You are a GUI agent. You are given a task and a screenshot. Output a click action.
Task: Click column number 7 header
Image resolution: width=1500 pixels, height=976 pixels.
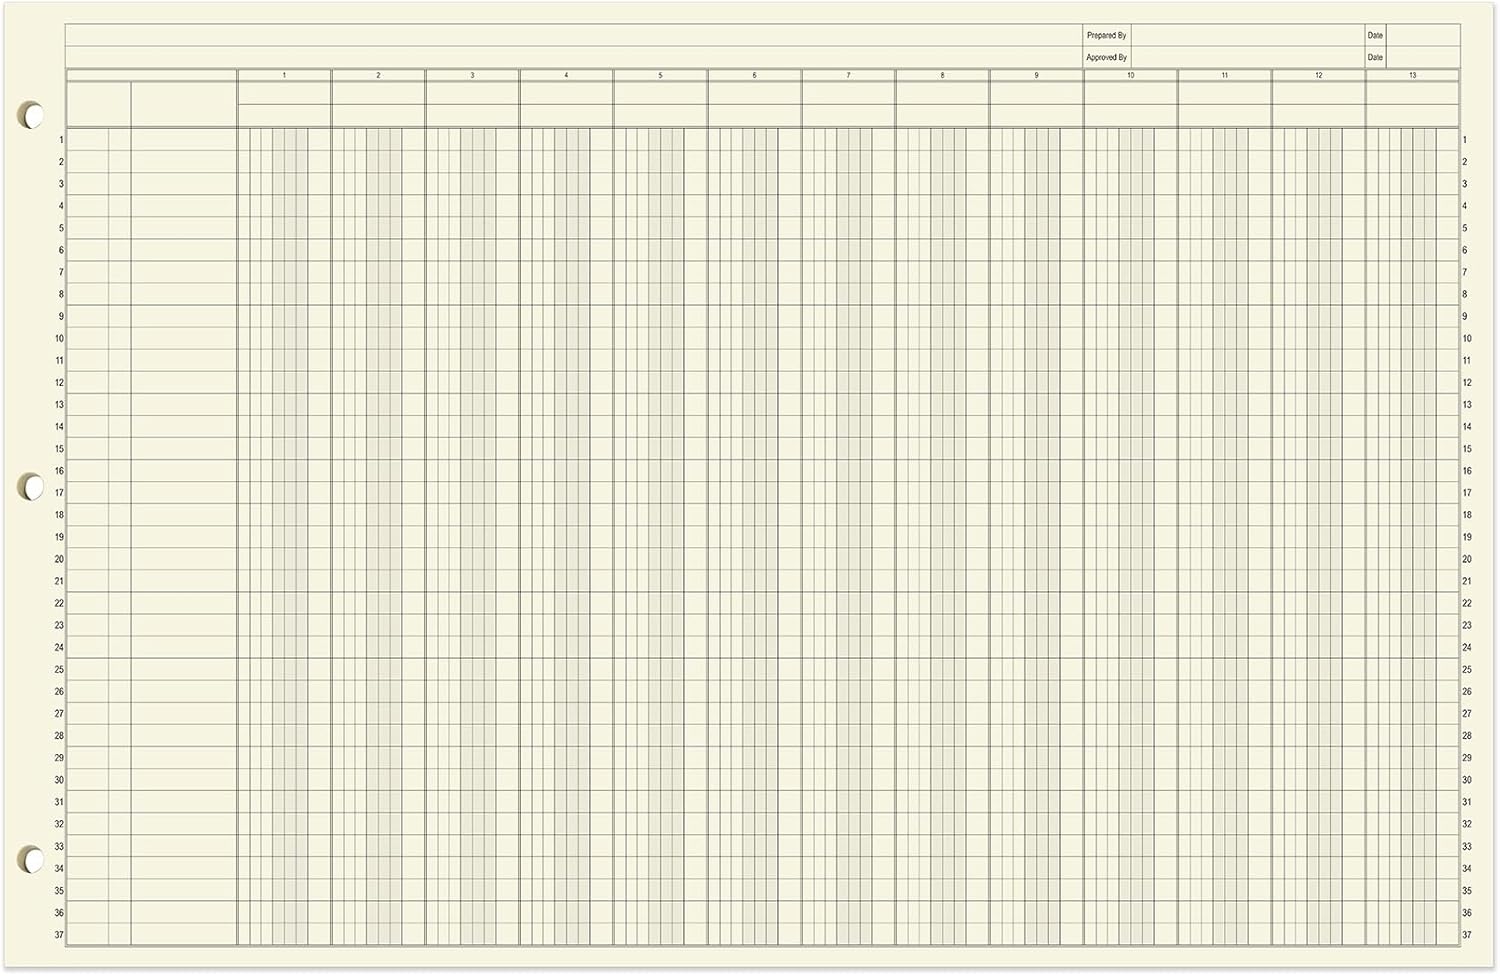click(x=848, y=75)
